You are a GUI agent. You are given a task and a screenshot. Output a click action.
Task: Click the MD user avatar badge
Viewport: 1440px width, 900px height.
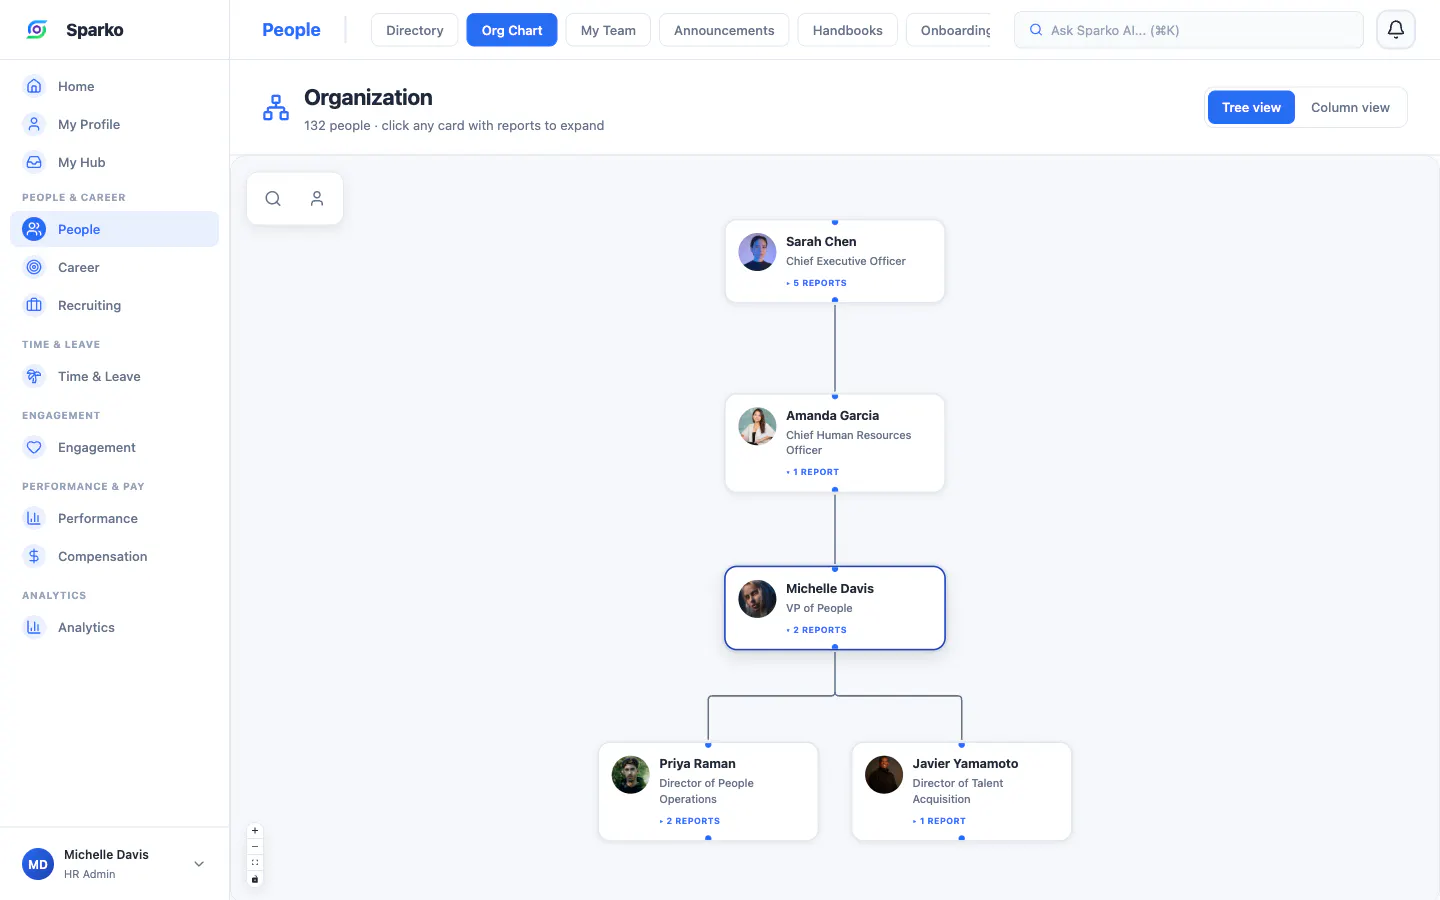38,864
